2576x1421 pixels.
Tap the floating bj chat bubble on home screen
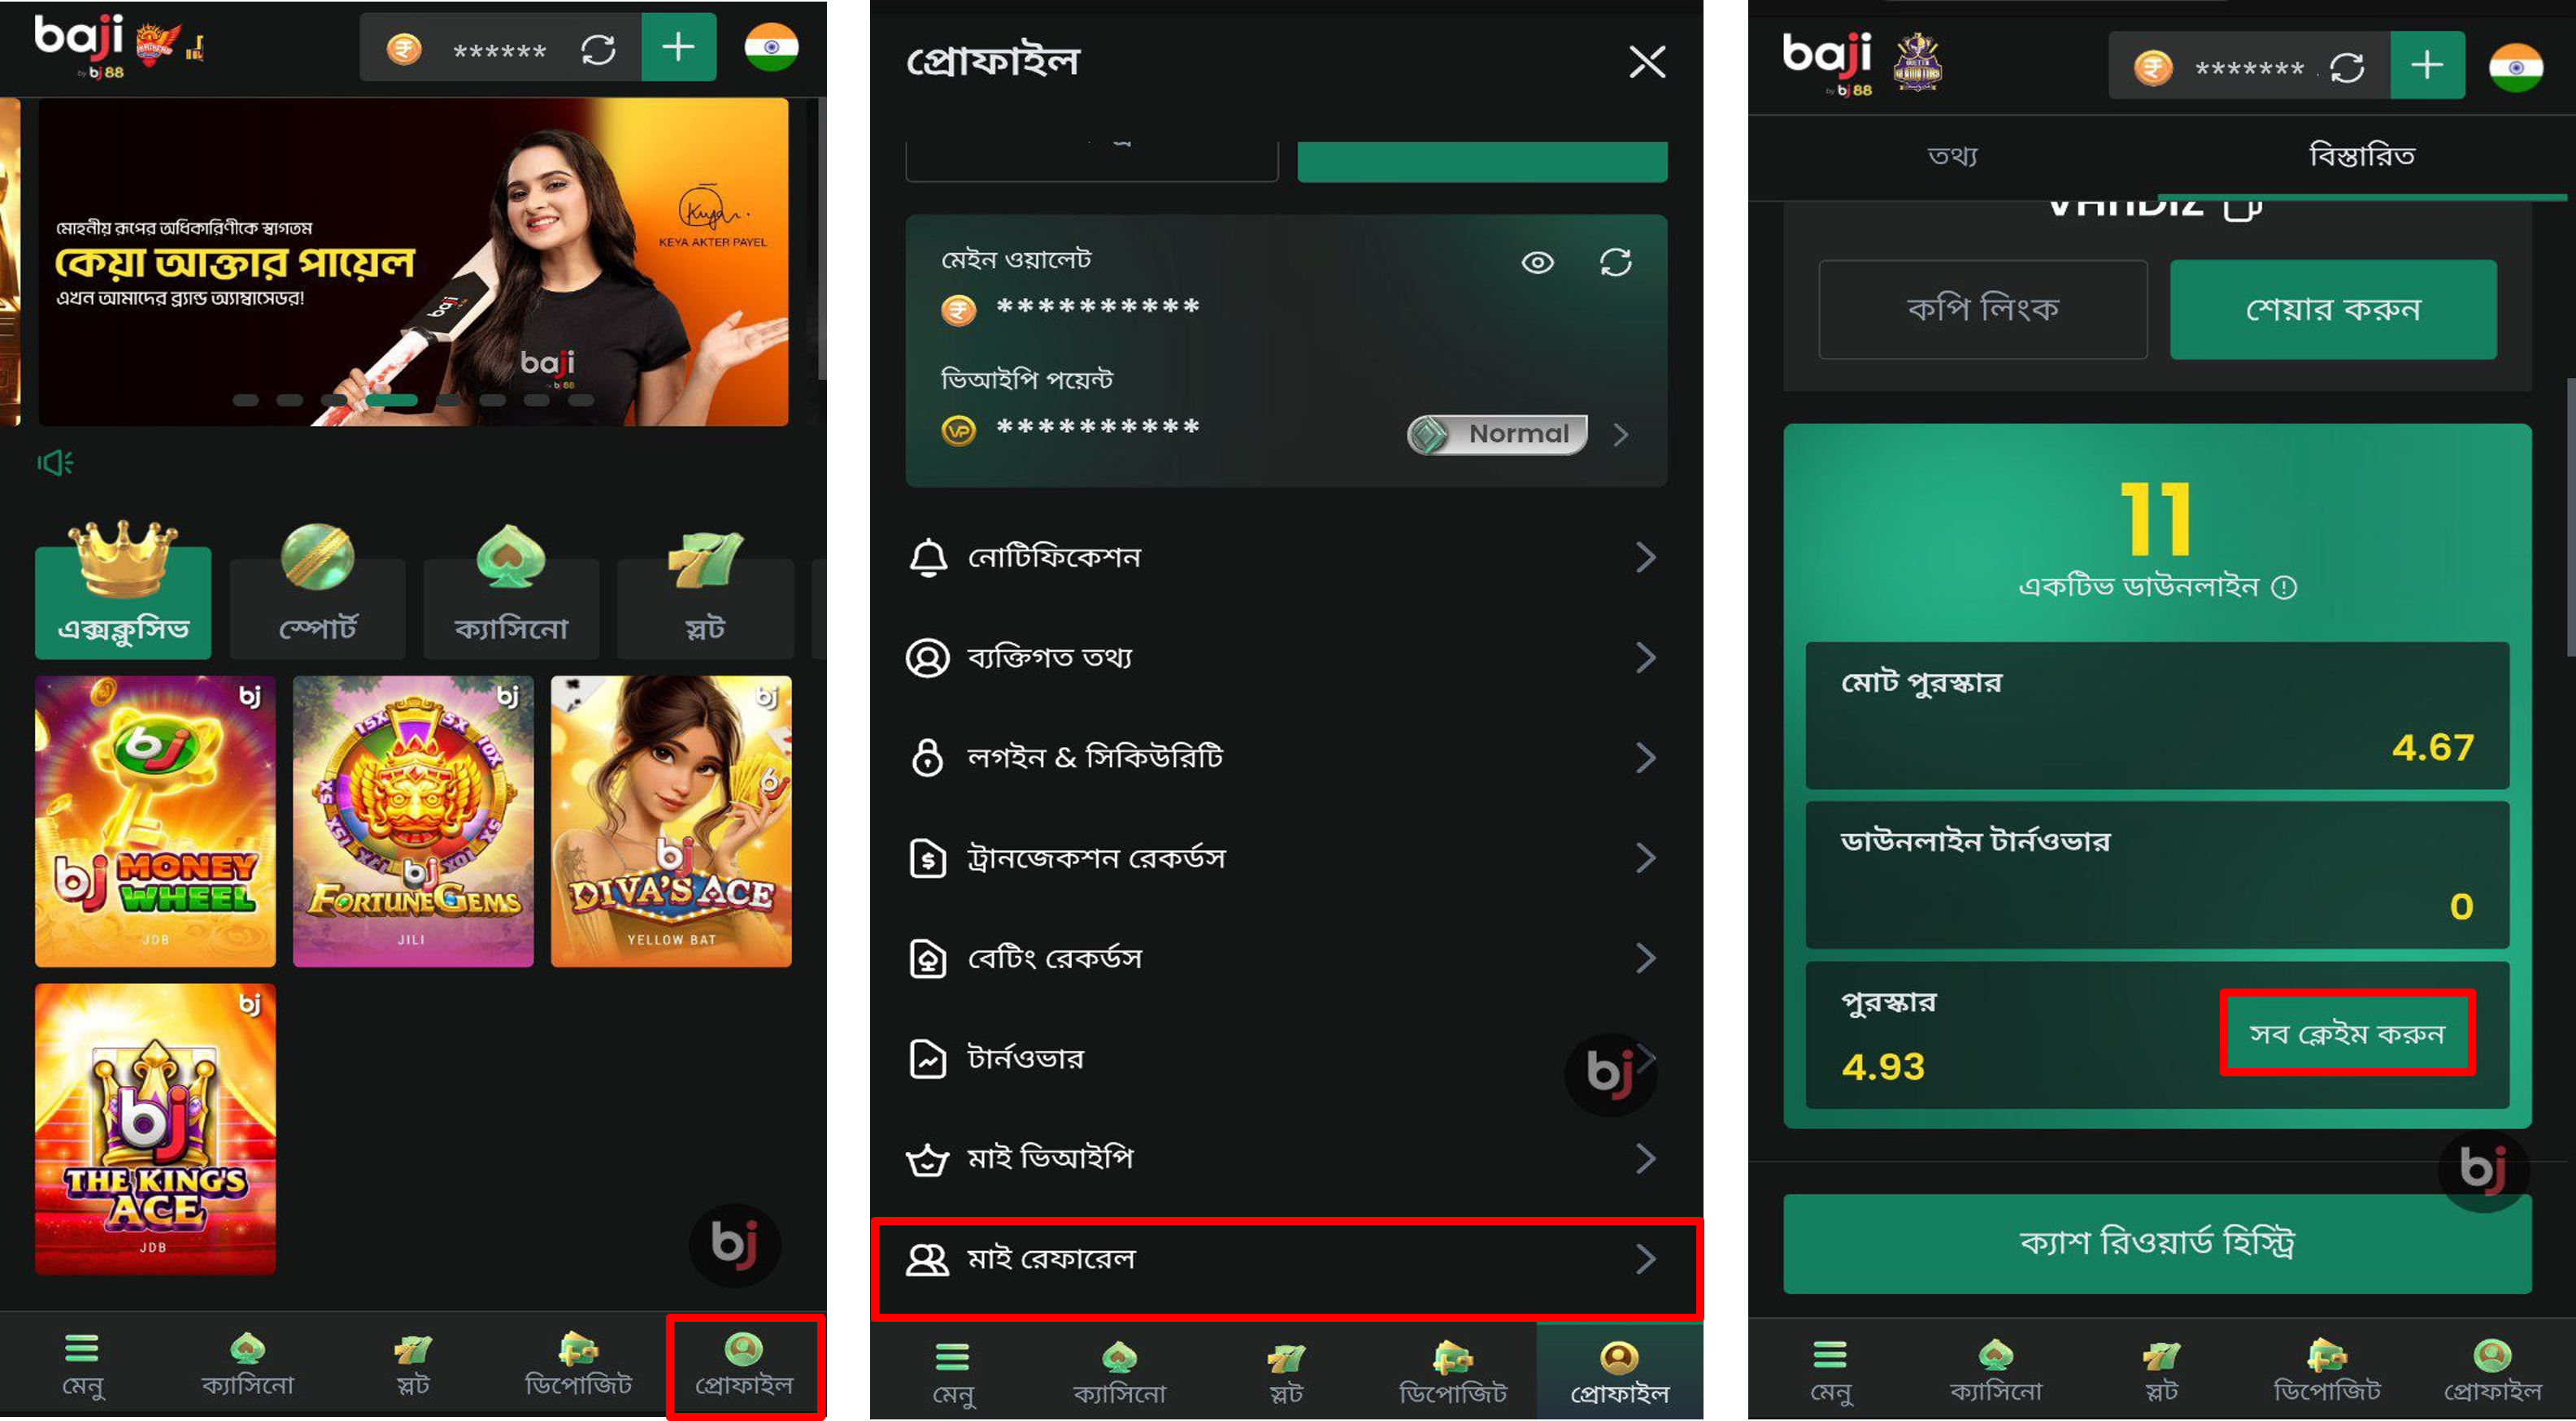coord(734,1245)
